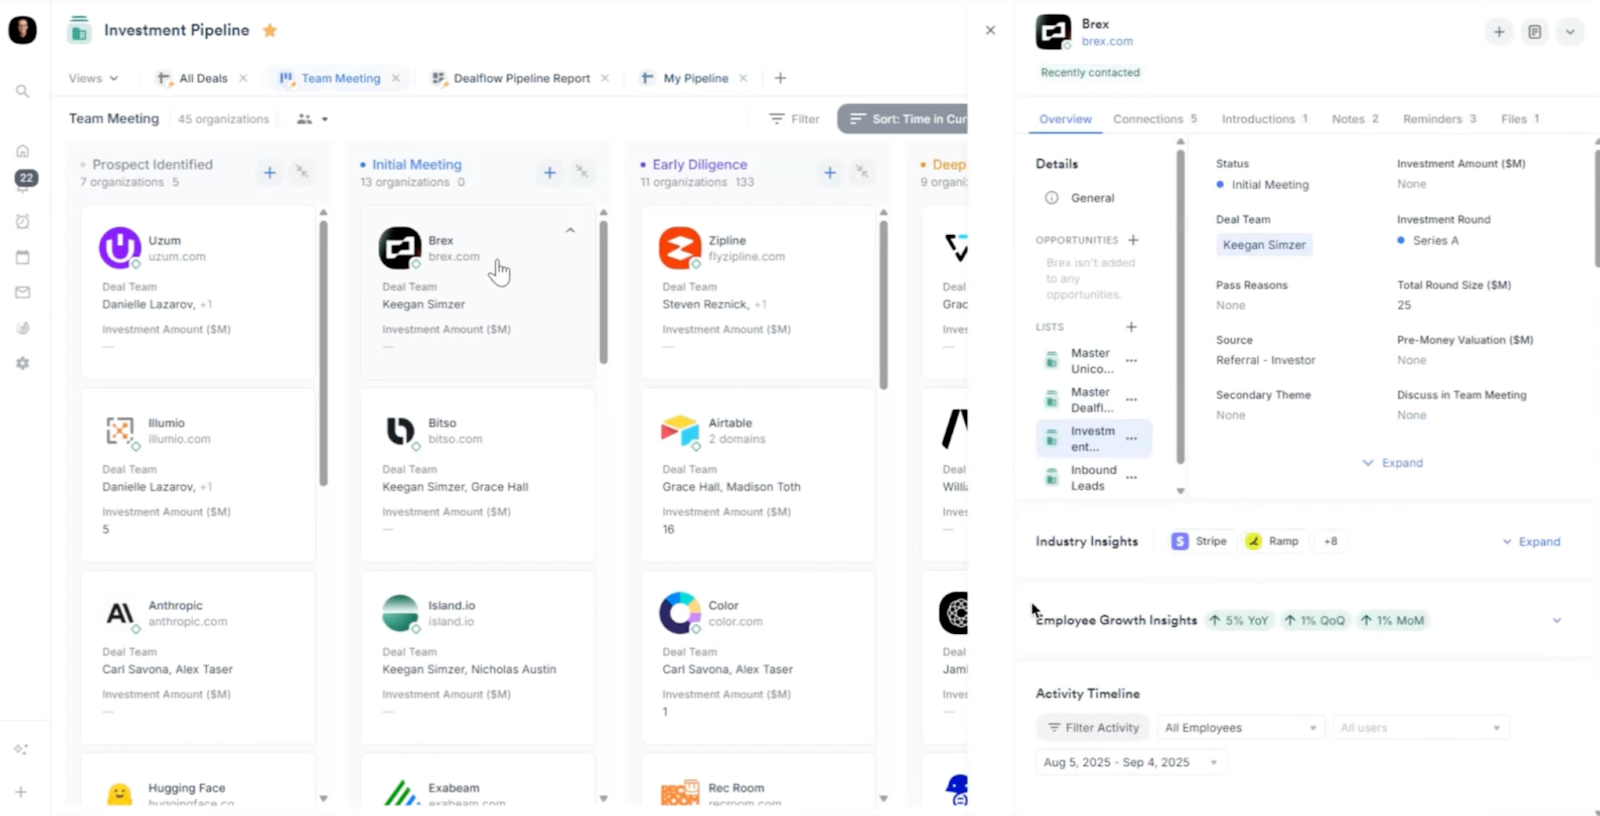Collapse the Early Diligence column
Image resolution: width=1600 pixels, height=816 pixels.
point(861,173)
